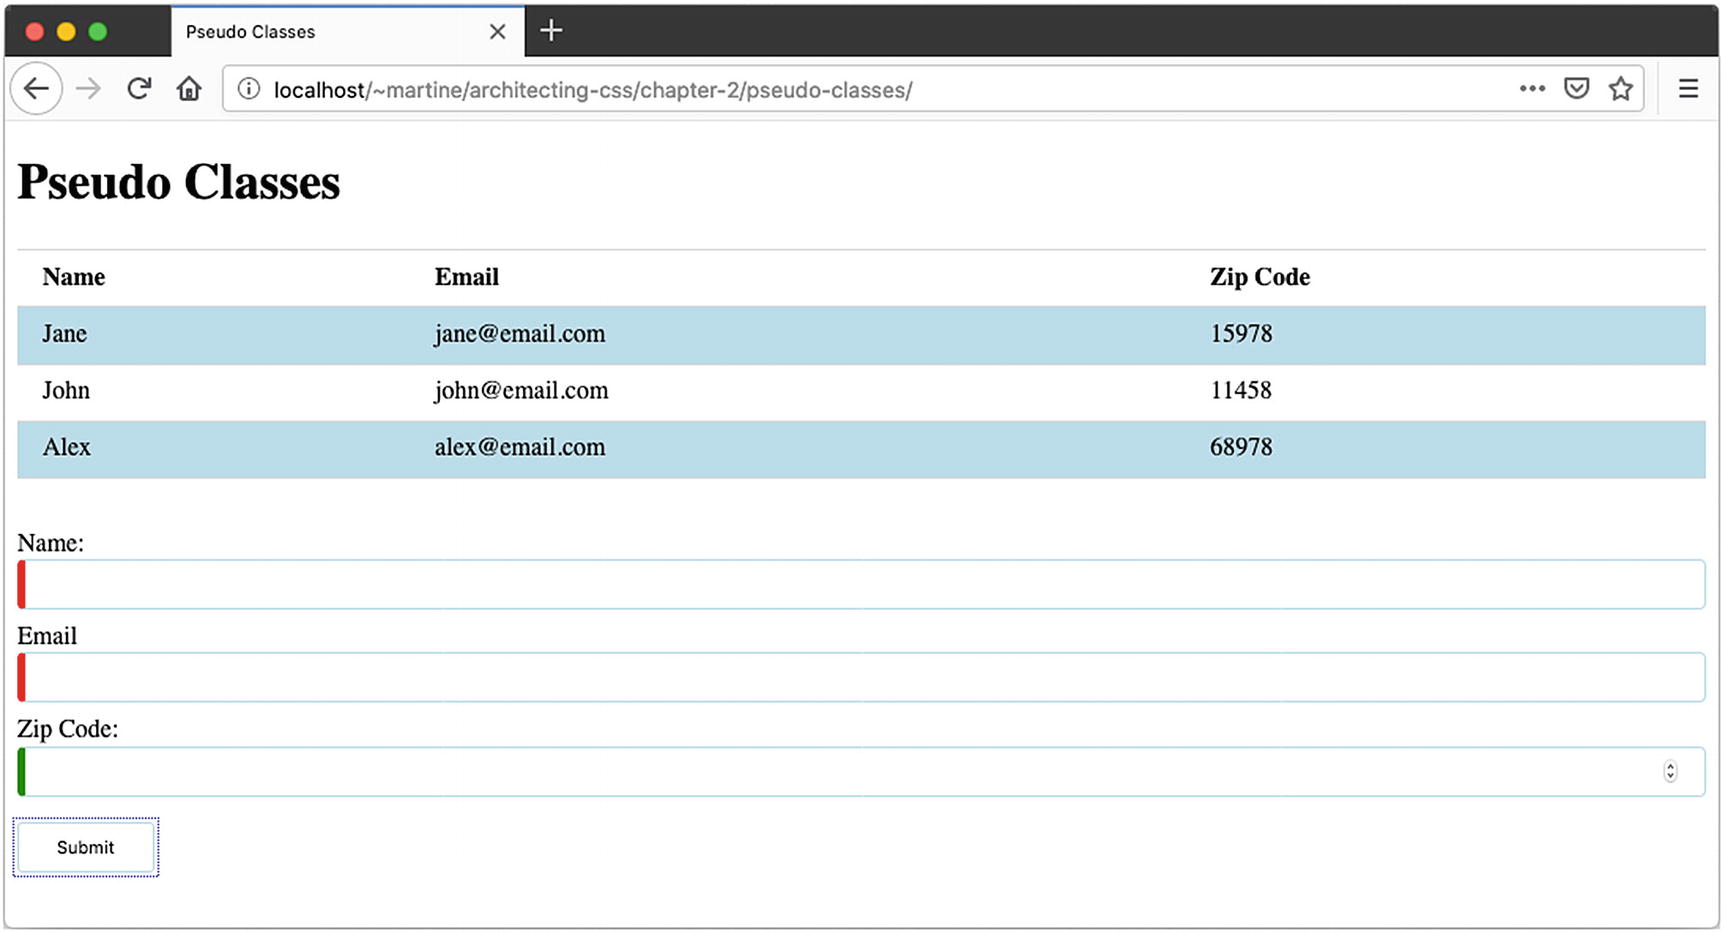The width and height of the screenshot is (1725, 934).
Task: Click the browser back arrow button
Action: 37,89
